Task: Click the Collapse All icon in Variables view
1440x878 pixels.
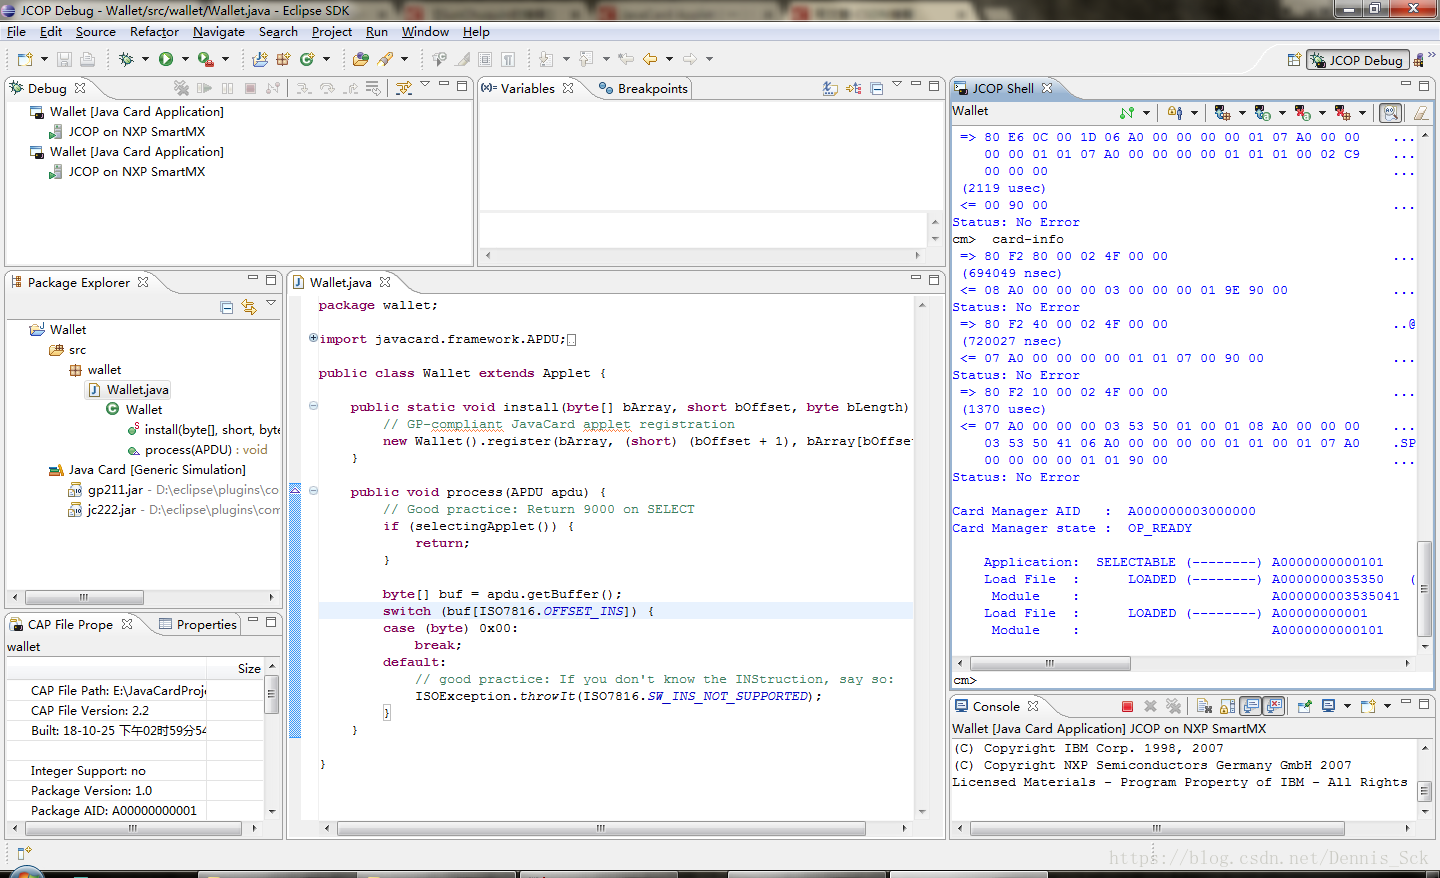Action: click(x=877, y=88)
